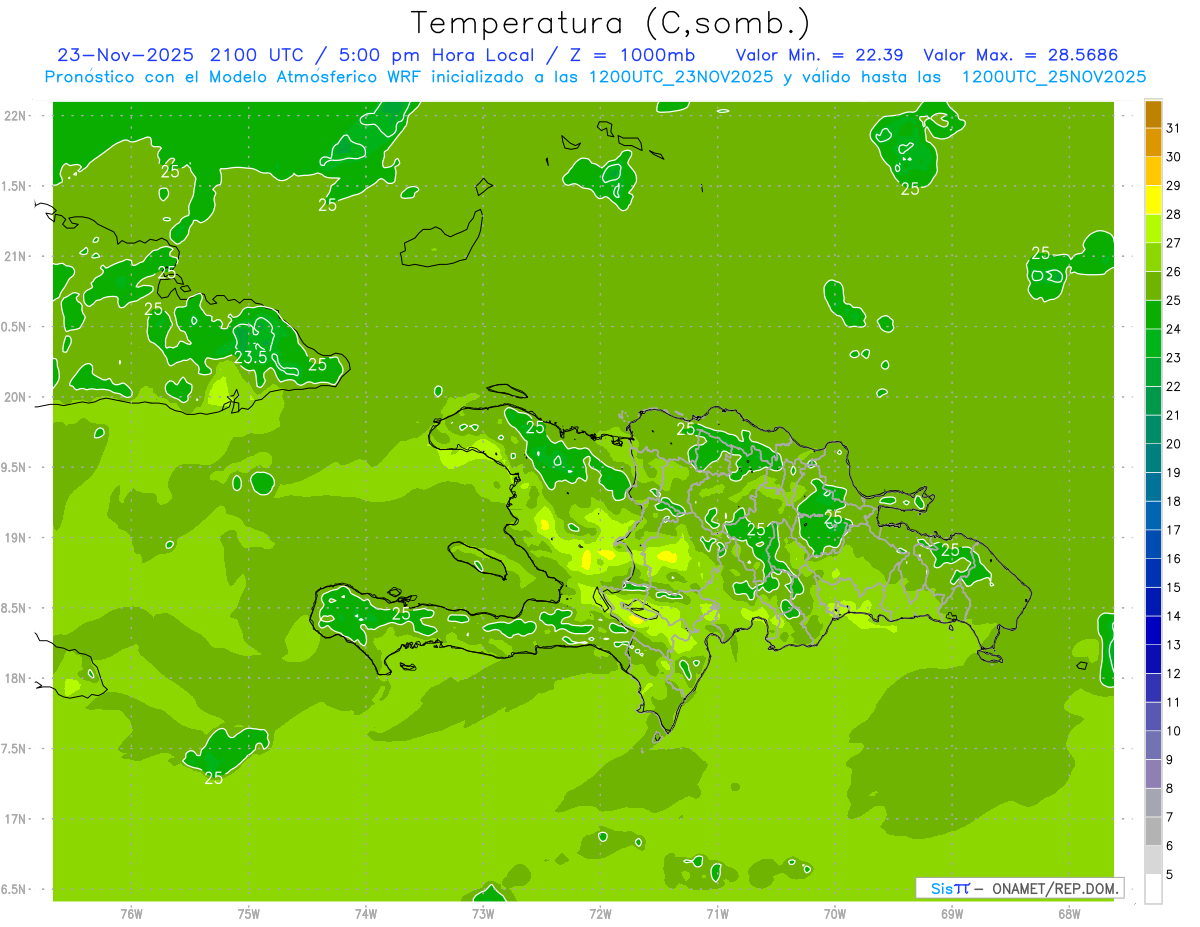Click the "74W" longitude axis label
Viewport: 1200px width, 927px height.
365,913
